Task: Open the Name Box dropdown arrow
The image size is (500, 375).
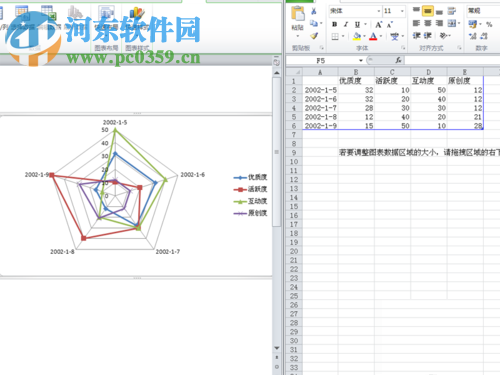Action: coord(361,61)
